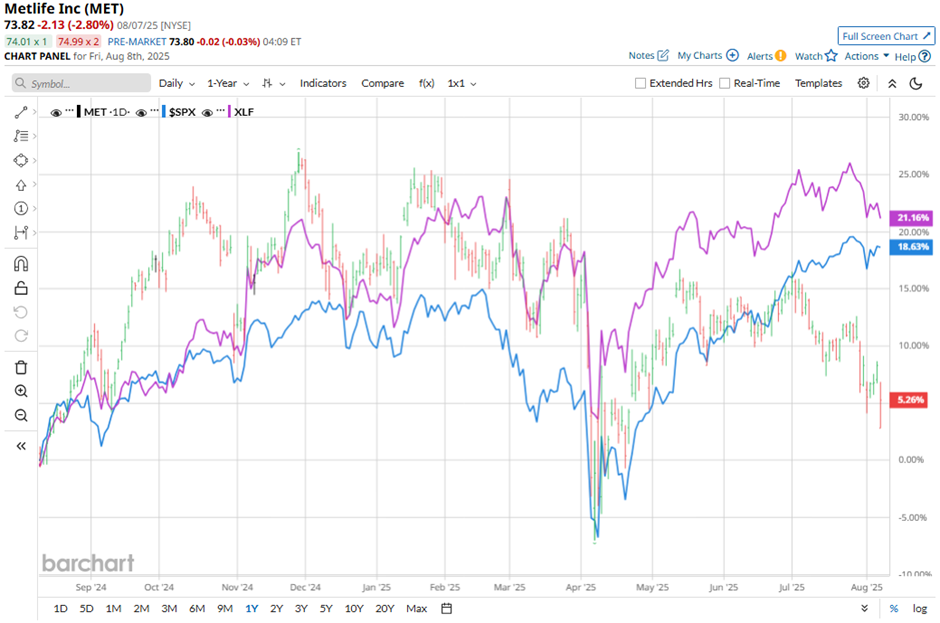This screenshot has width=940, height=623.
Task: Open options dots next to MET legend
Action: point(70,112)
